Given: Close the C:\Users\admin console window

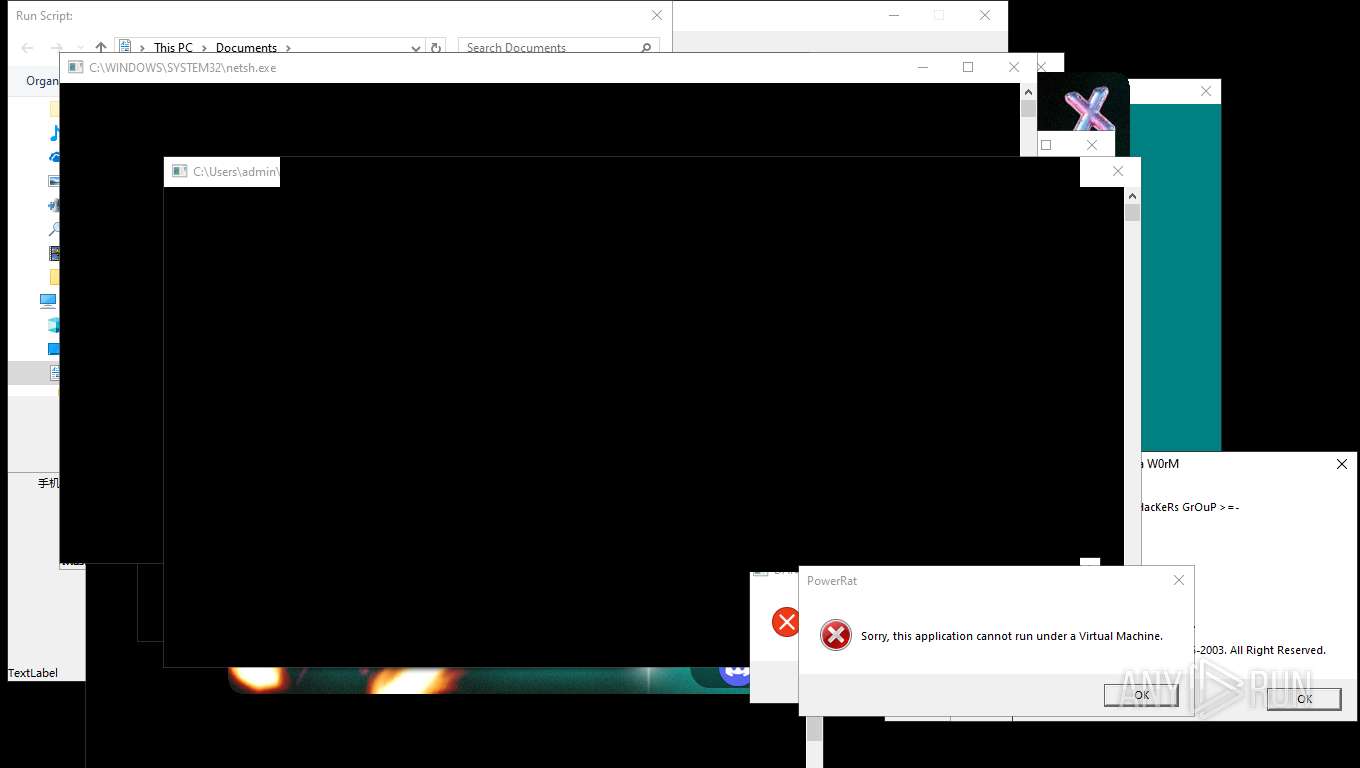Looking at the screenshot, I should click(x=1118, y=171).
